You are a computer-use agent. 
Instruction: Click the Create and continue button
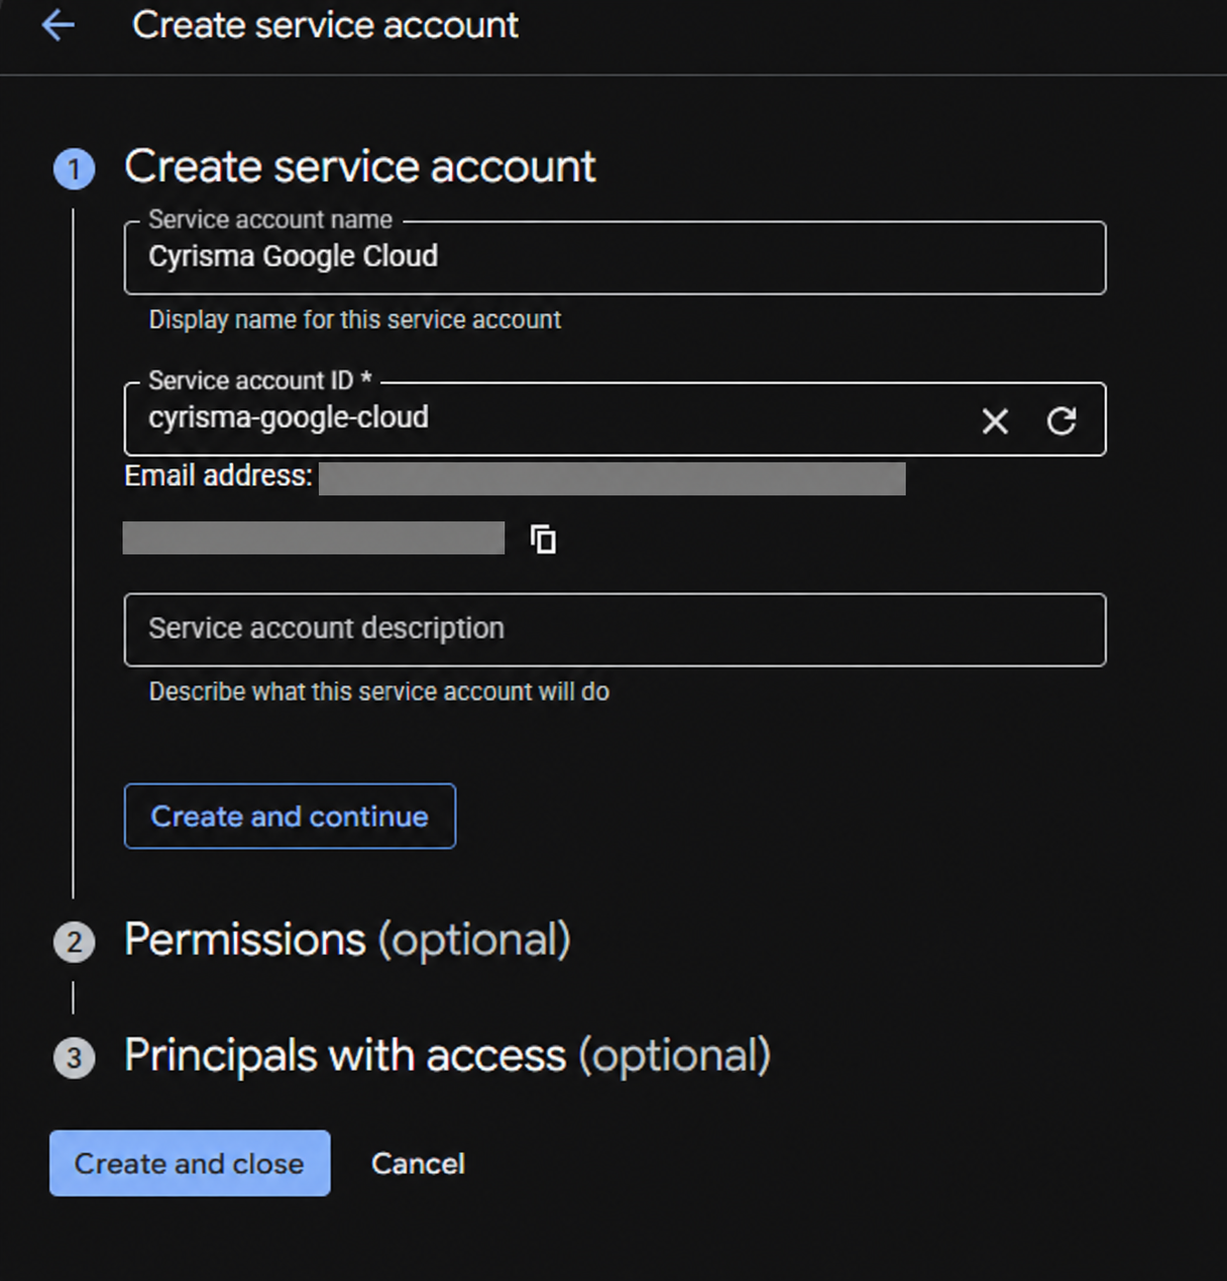tap(290, 816)
